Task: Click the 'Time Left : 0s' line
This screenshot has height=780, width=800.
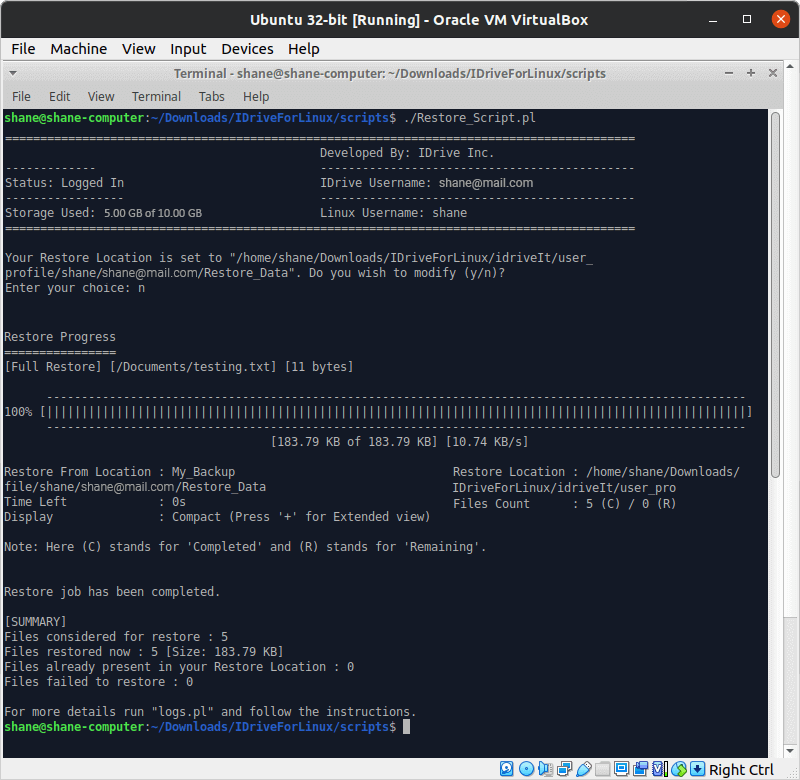Action: [95, 502]
